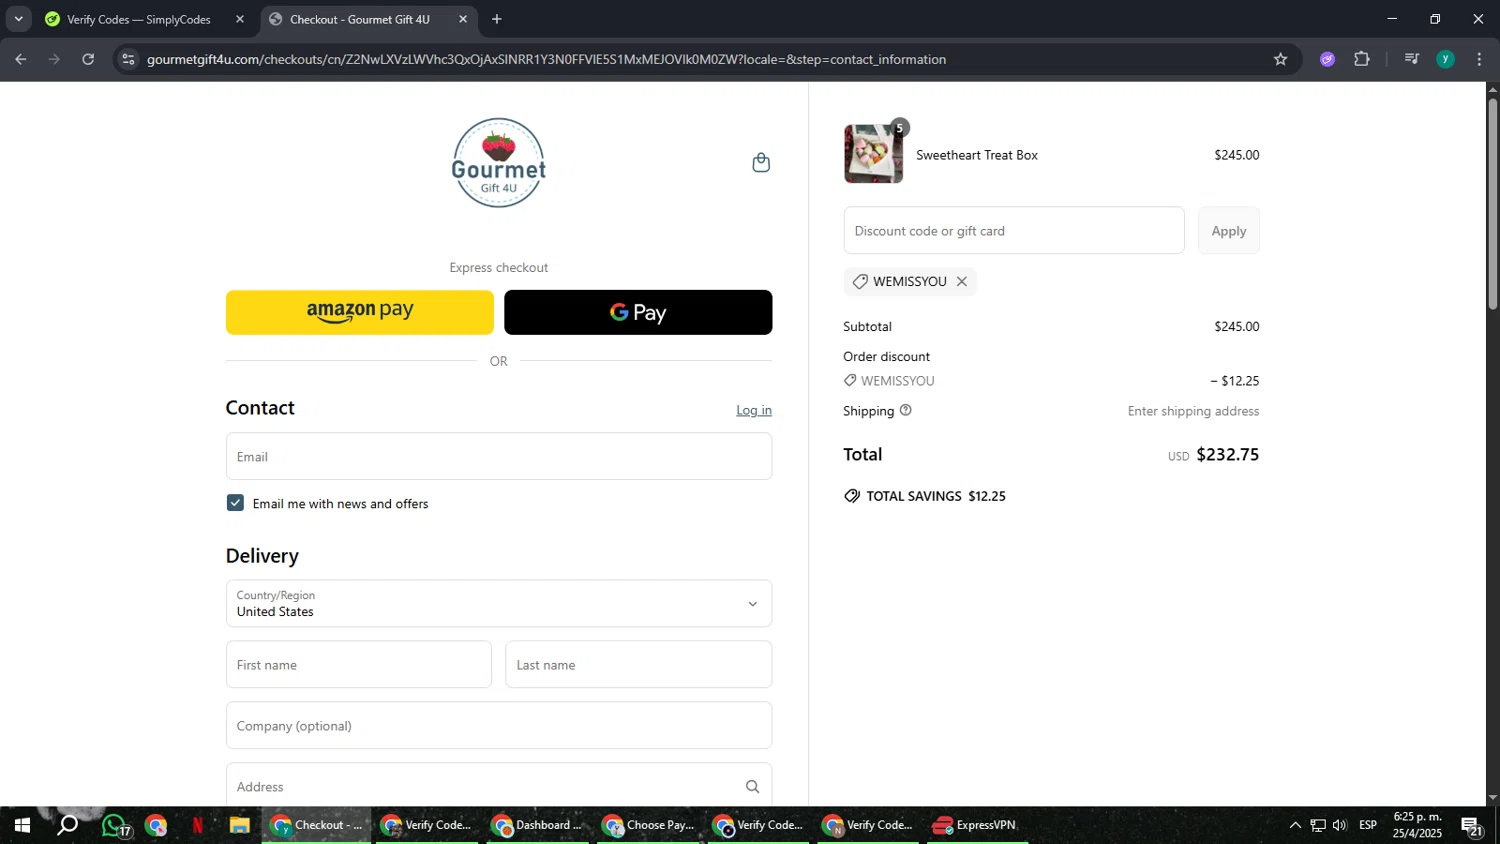Open the pinned Chrome taskbar icon

click(156, 826)
